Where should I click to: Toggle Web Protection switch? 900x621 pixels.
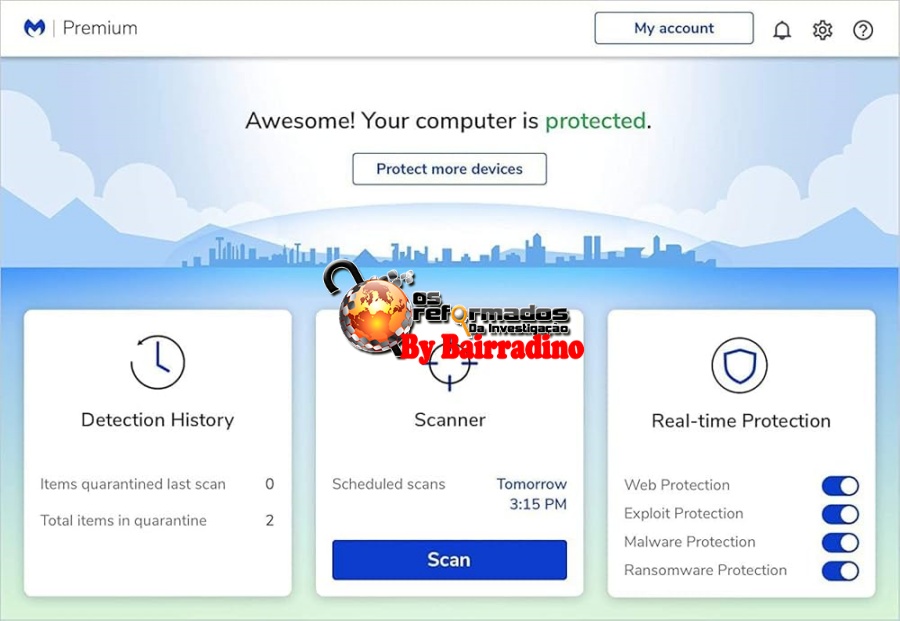point(840,486)
